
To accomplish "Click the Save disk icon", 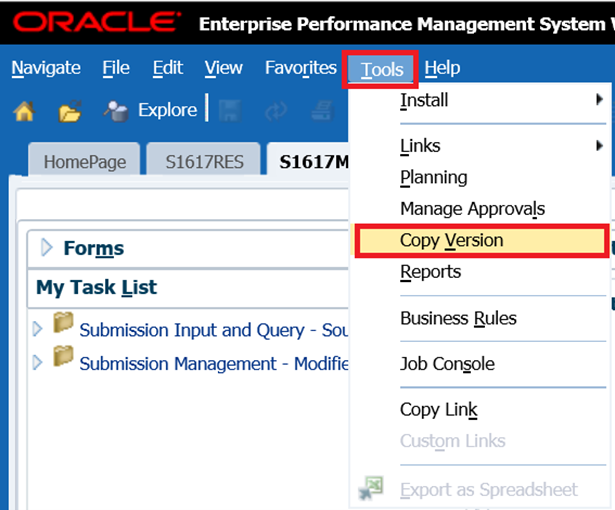I will pos(227,111).
